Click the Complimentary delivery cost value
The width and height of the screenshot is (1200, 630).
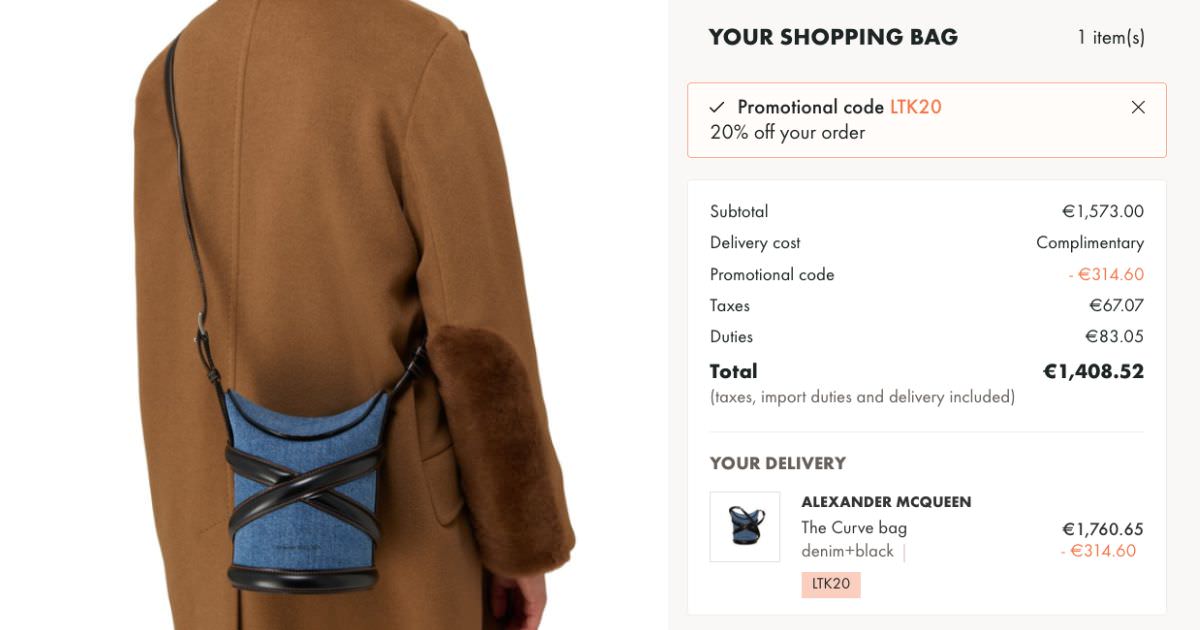1090,243
